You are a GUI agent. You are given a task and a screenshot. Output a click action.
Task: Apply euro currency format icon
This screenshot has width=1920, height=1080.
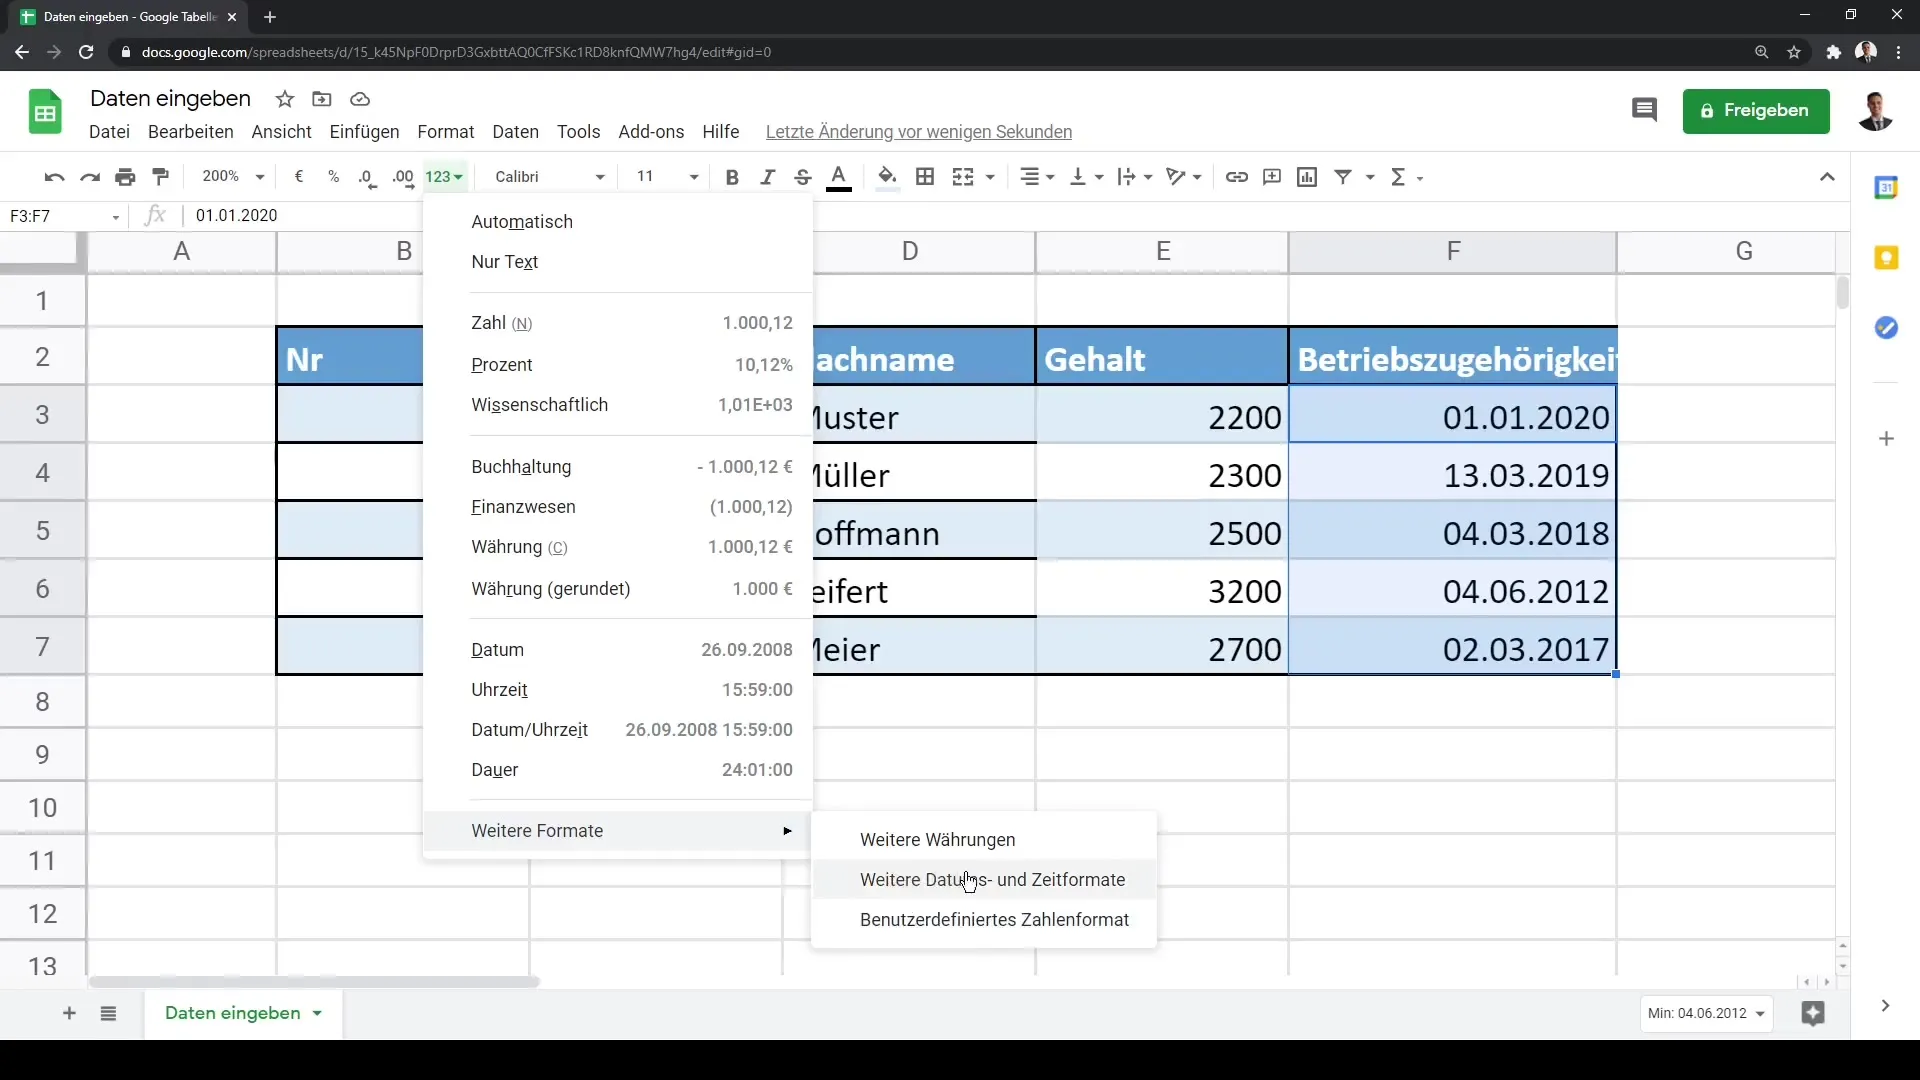pyautogui.click(x=298, y=177)
